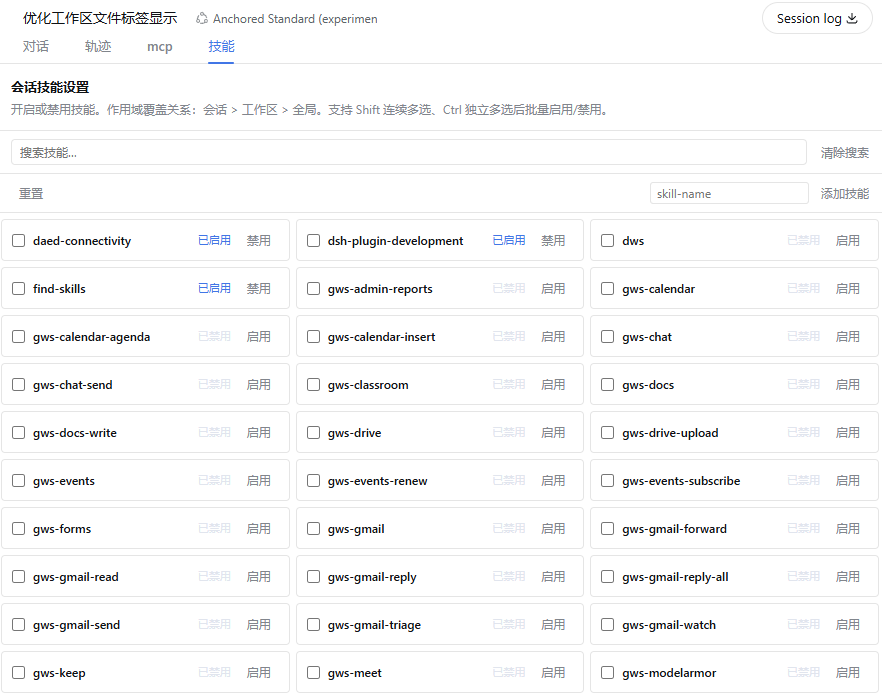Screen dimensions: 882x694
Task: Click the gws-classroom skill name
Action: [368, 385]
